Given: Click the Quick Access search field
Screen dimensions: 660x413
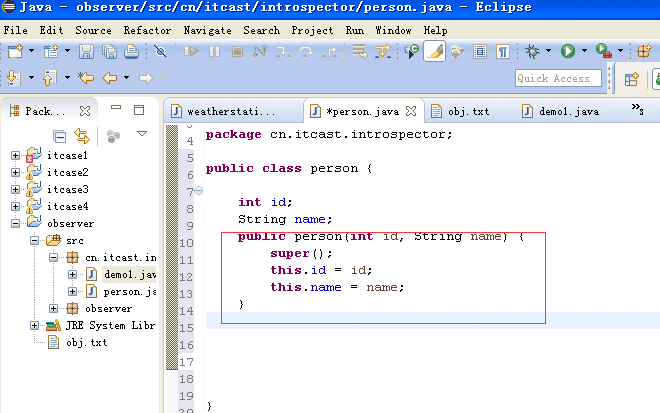Looking at the screenshot, I should (x=560, y=78).
